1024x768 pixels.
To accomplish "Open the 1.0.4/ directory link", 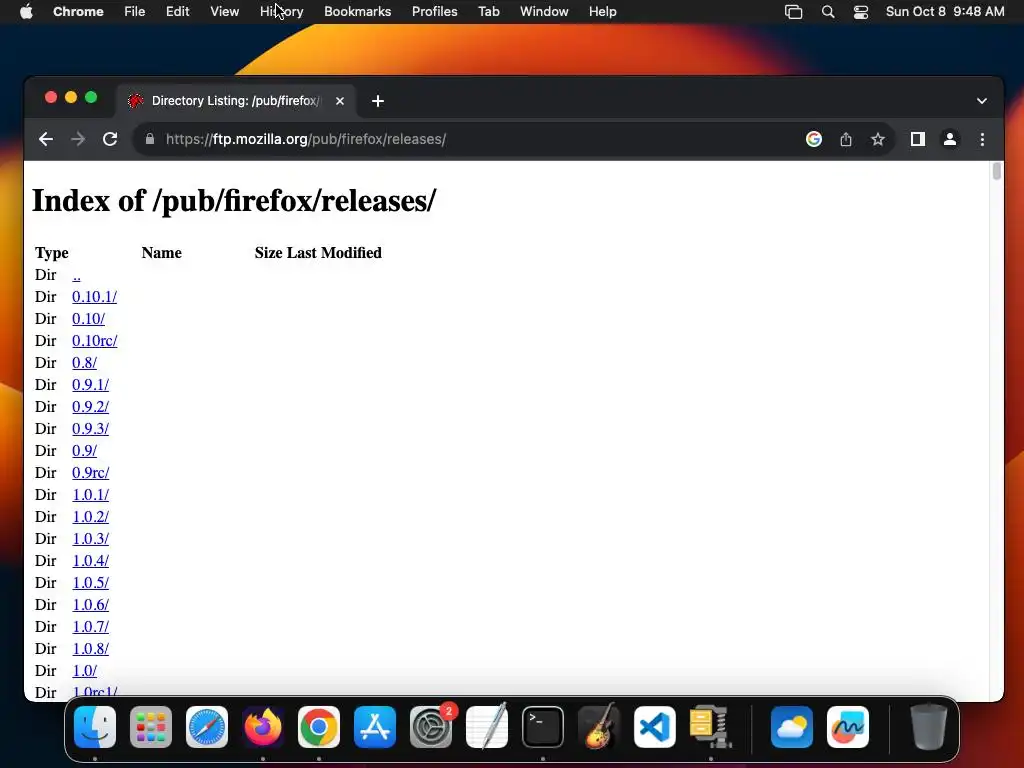I will tap(90, 560).
